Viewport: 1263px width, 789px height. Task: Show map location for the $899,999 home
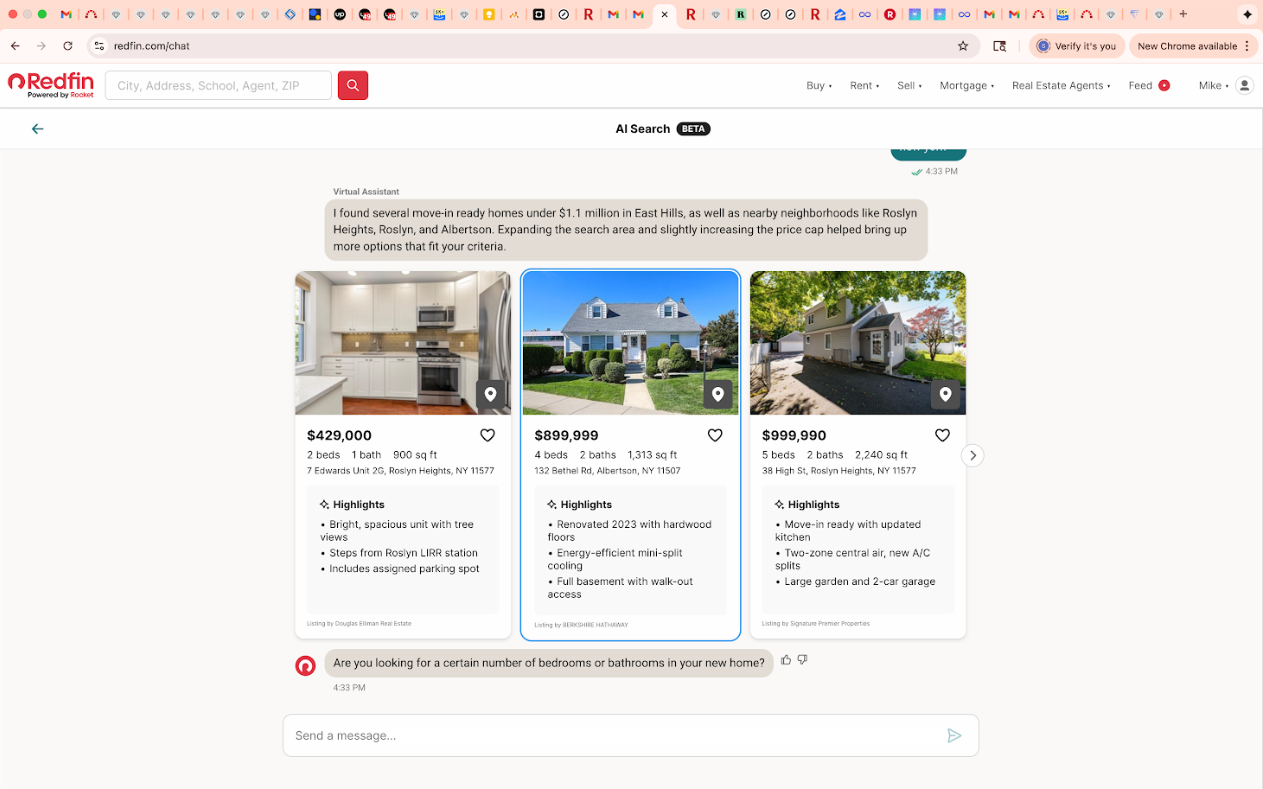pos(717,394)
